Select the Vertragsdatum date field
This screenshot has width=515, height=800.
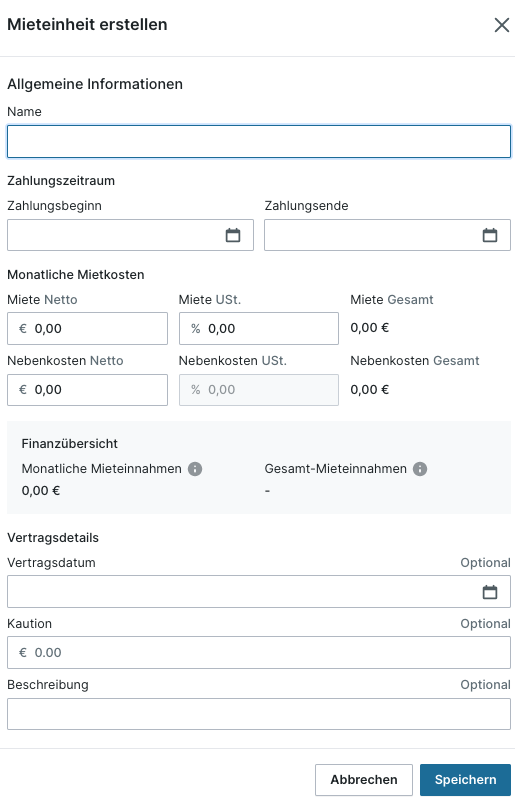click(259, 592)
